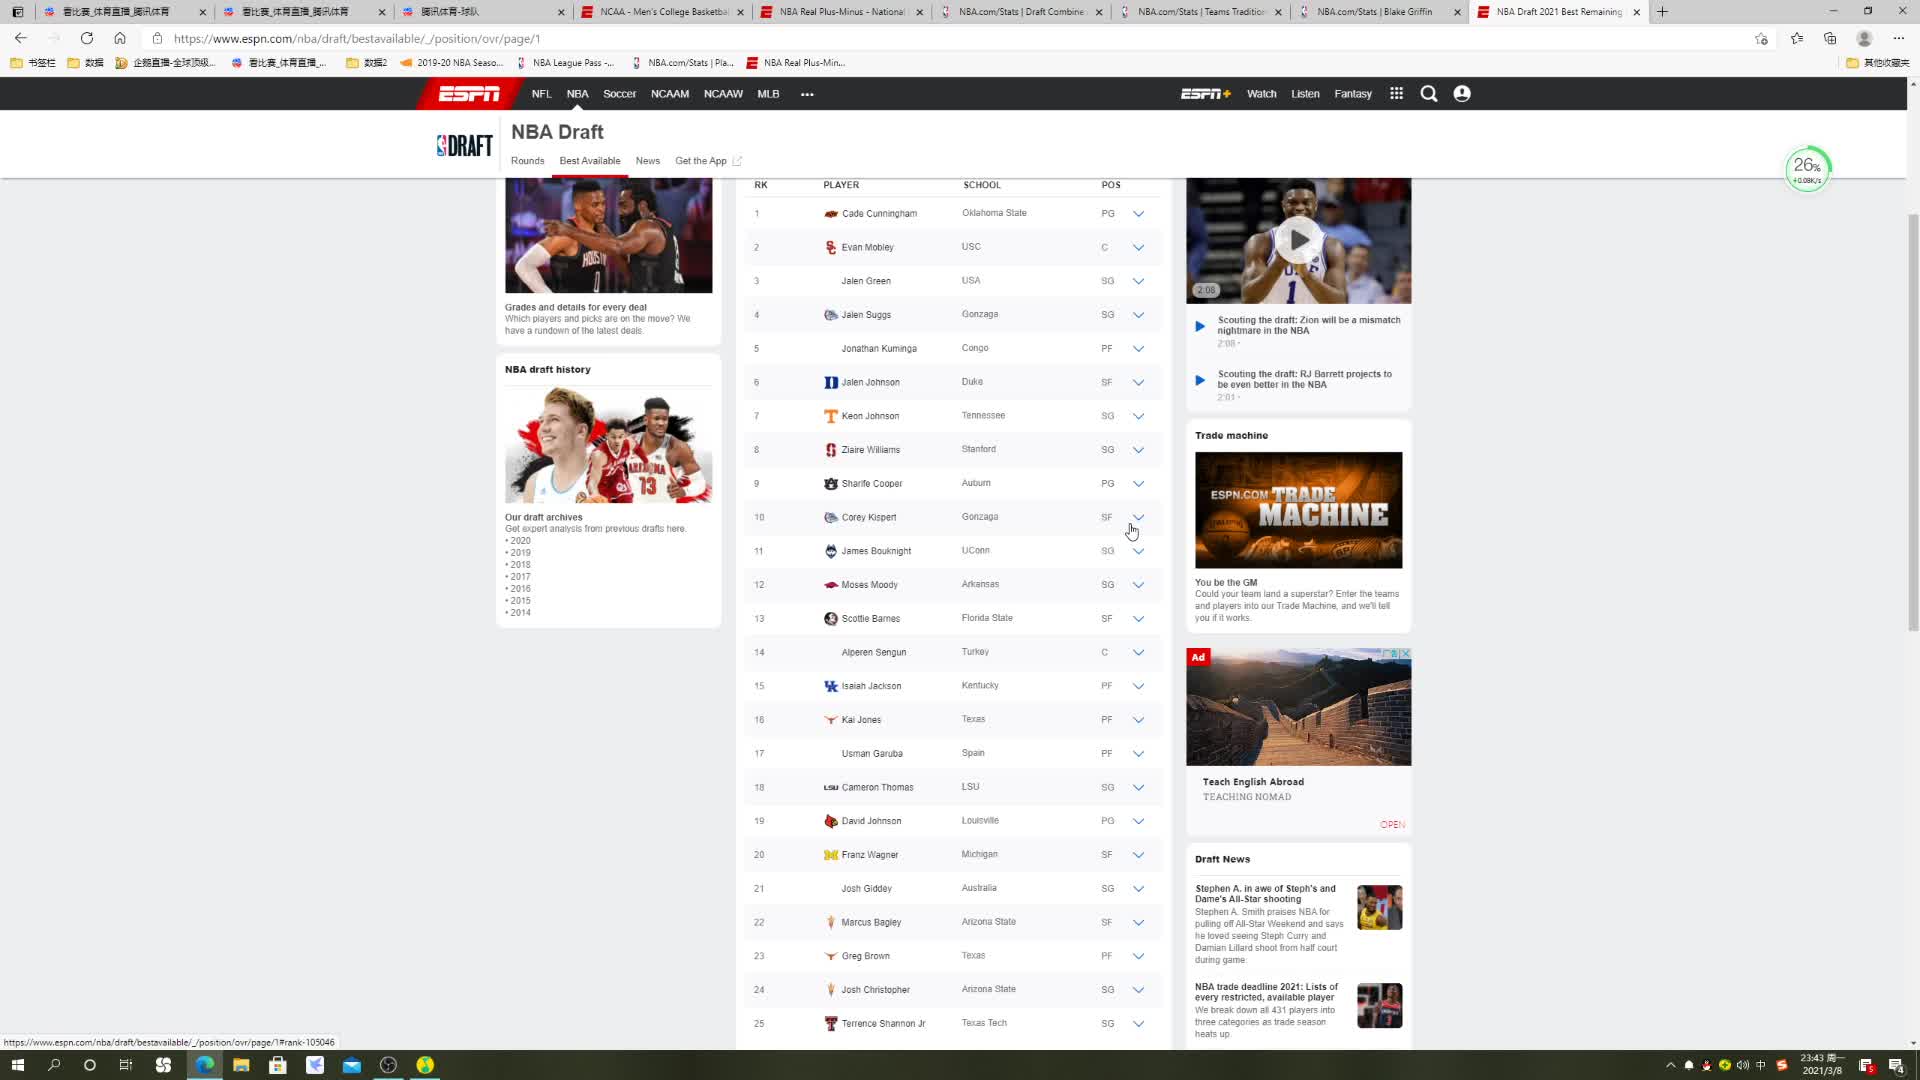This screenshot has width=1920, height=1080.
Task: Open the News tab in NBA Draft
Action: pos(647,161)
